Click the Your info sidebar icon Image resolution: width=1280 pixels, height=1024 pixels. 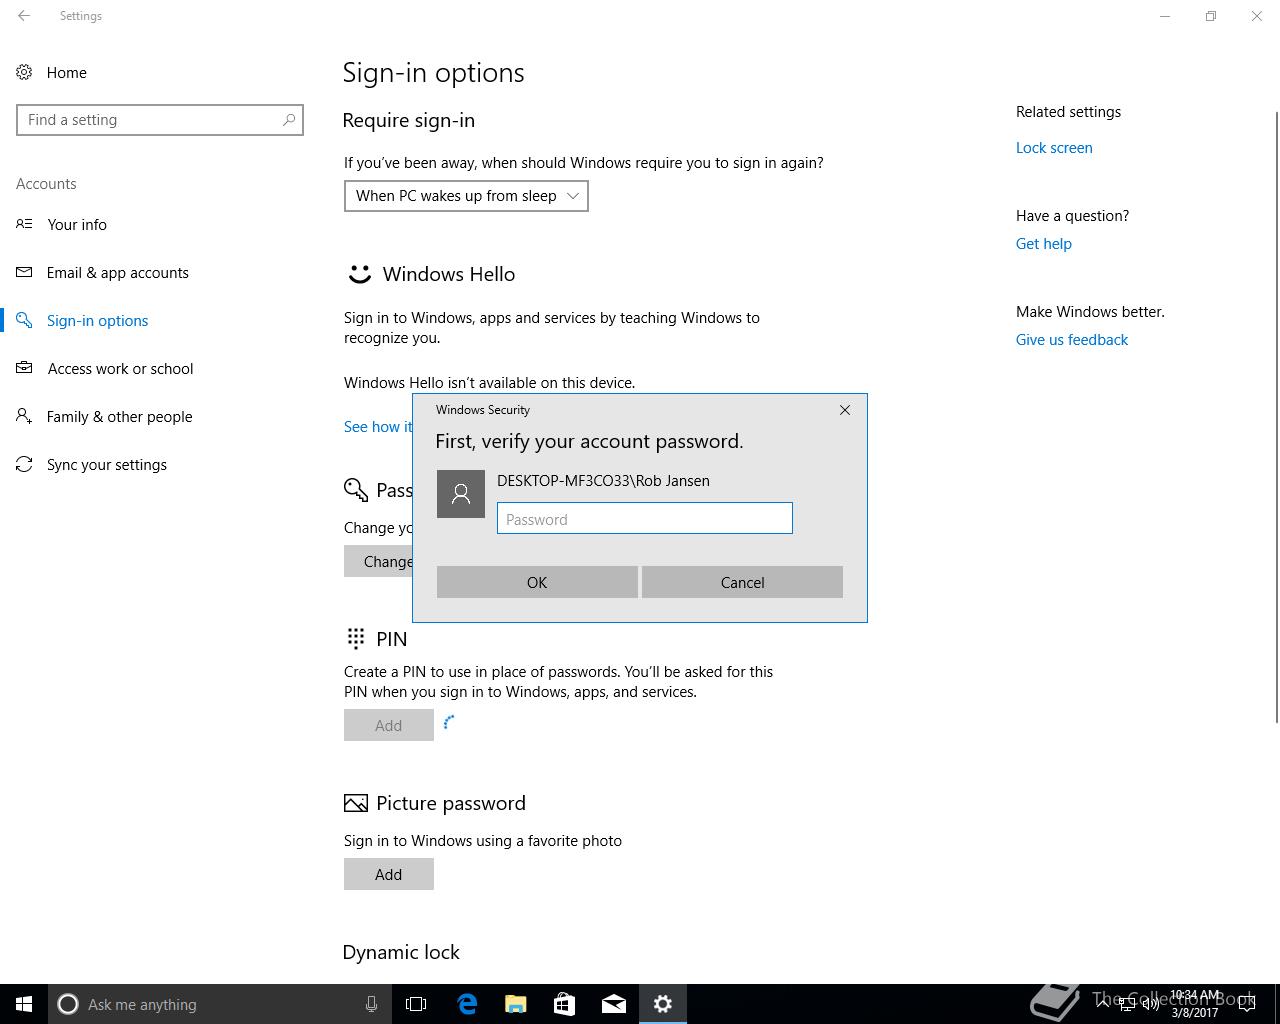tap(24, 224)
